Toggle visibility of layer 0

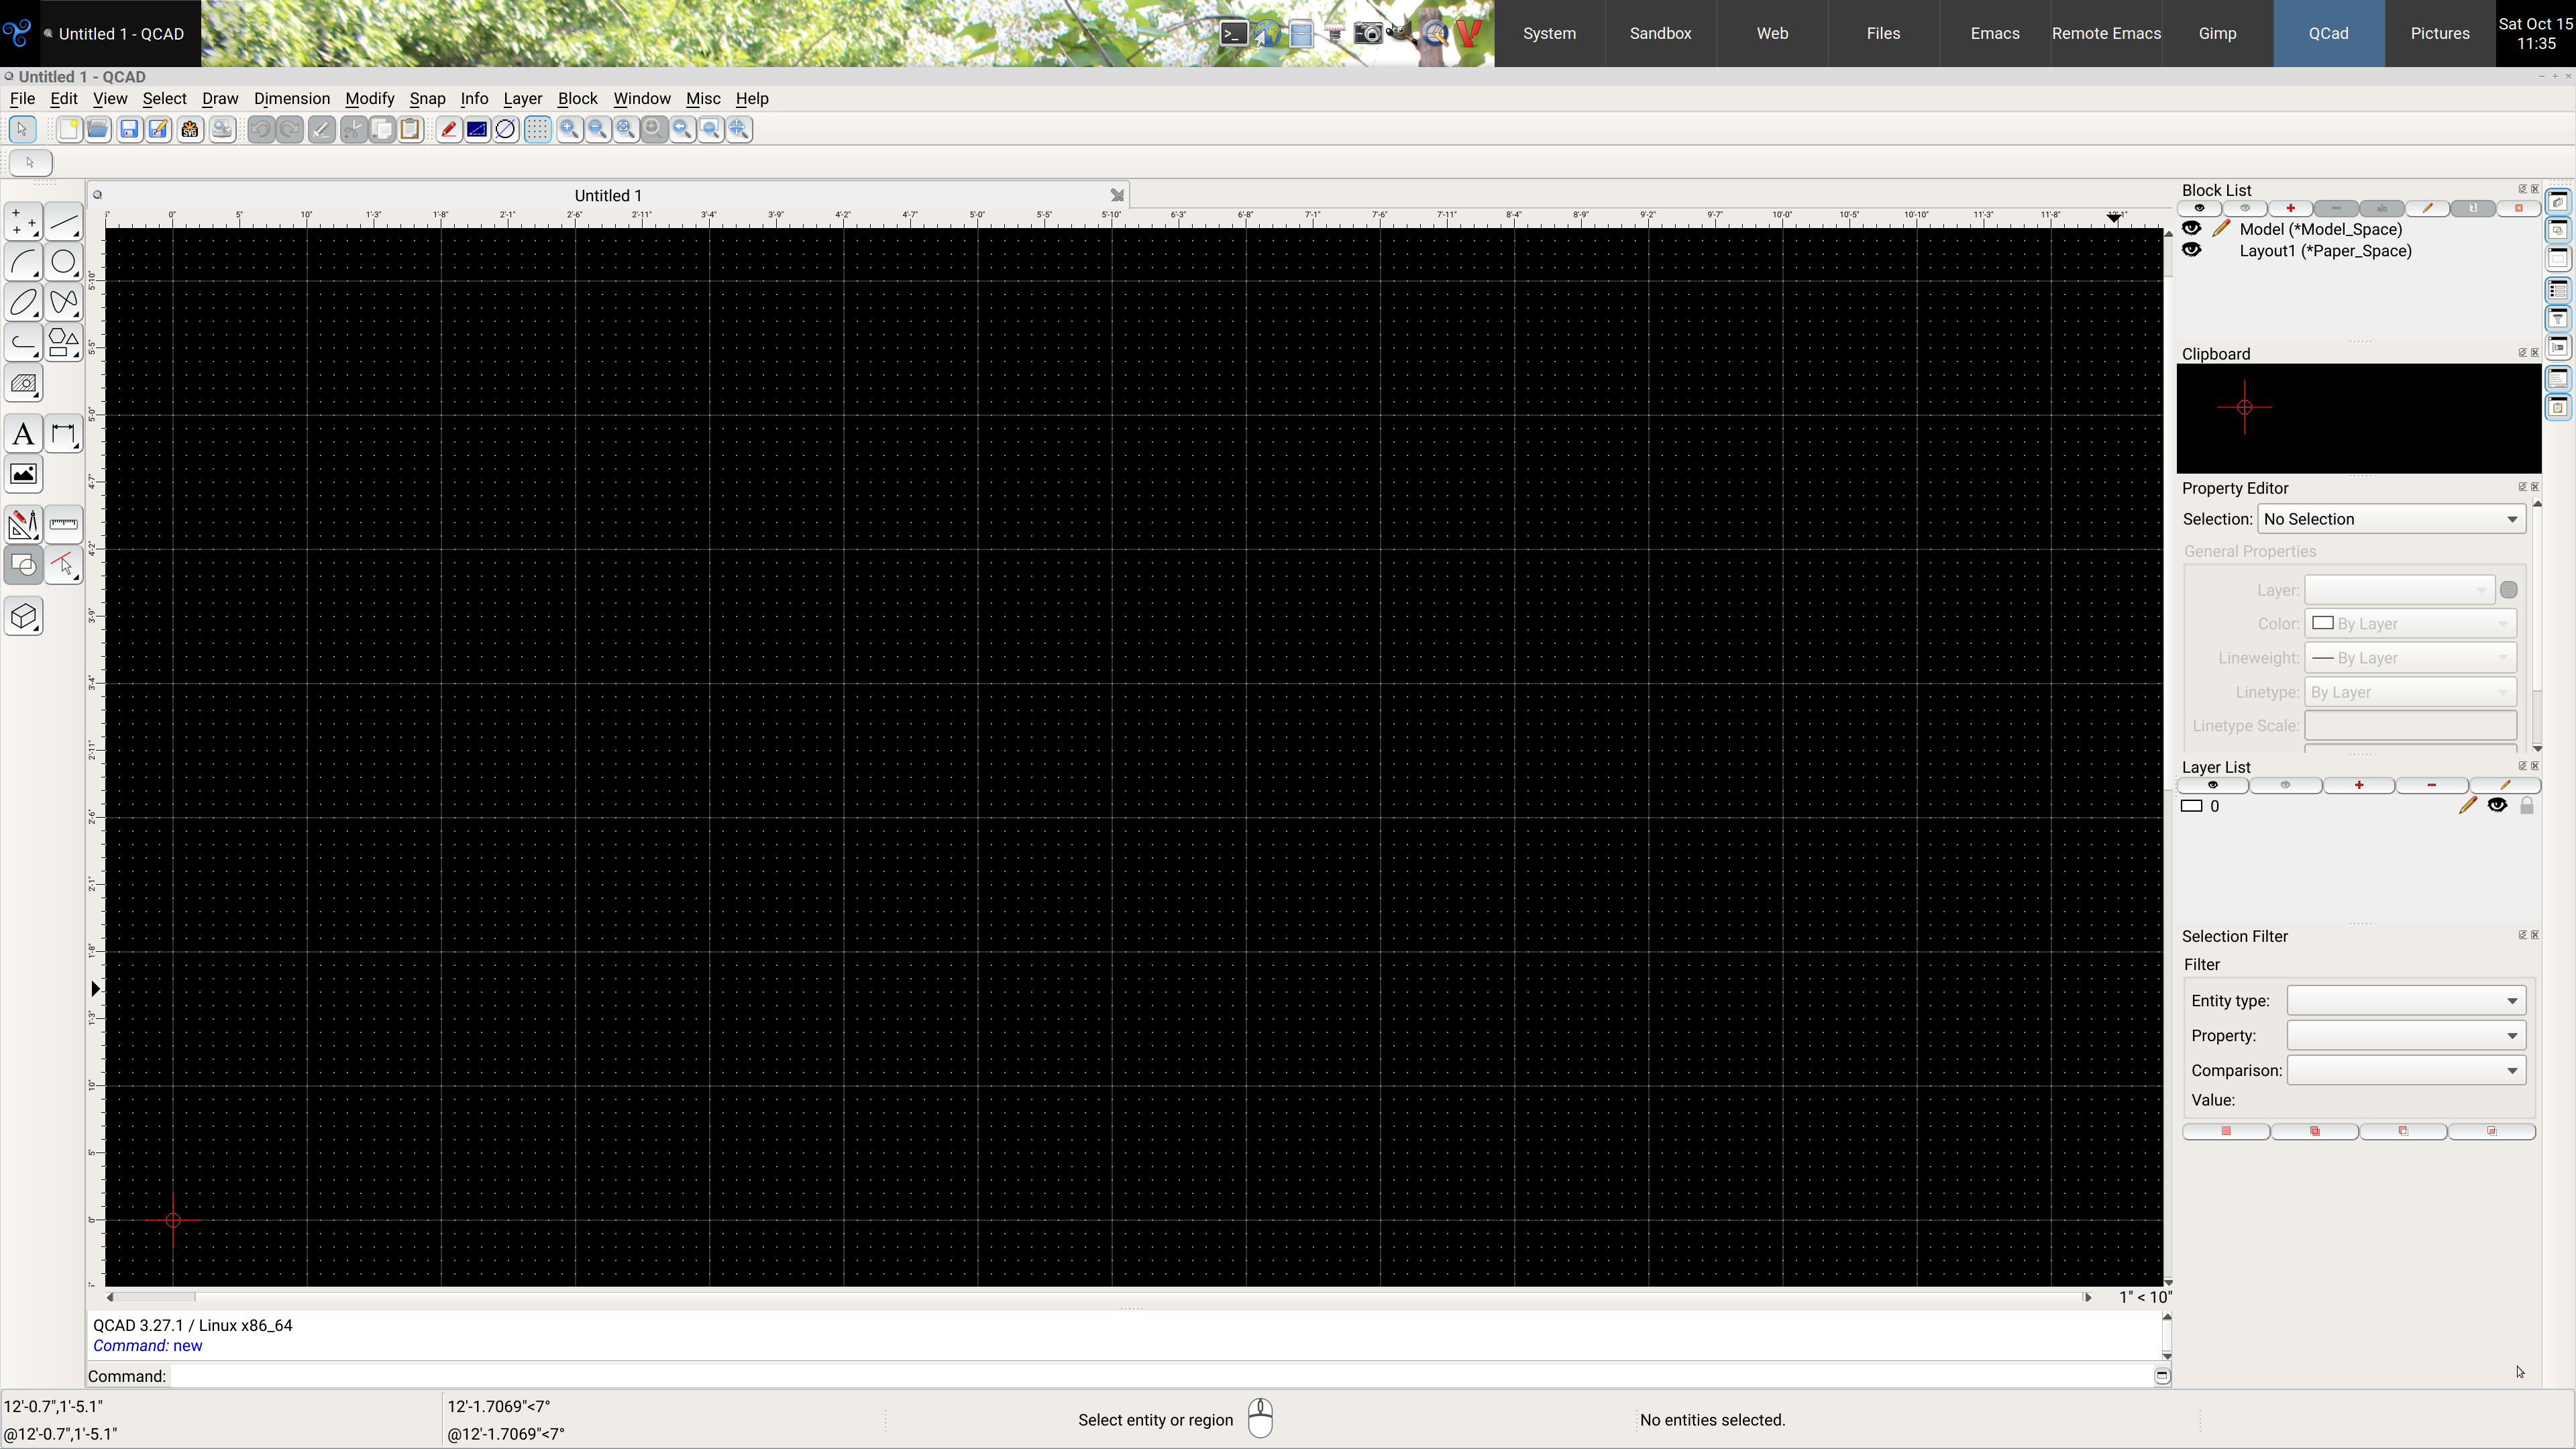2497,806
